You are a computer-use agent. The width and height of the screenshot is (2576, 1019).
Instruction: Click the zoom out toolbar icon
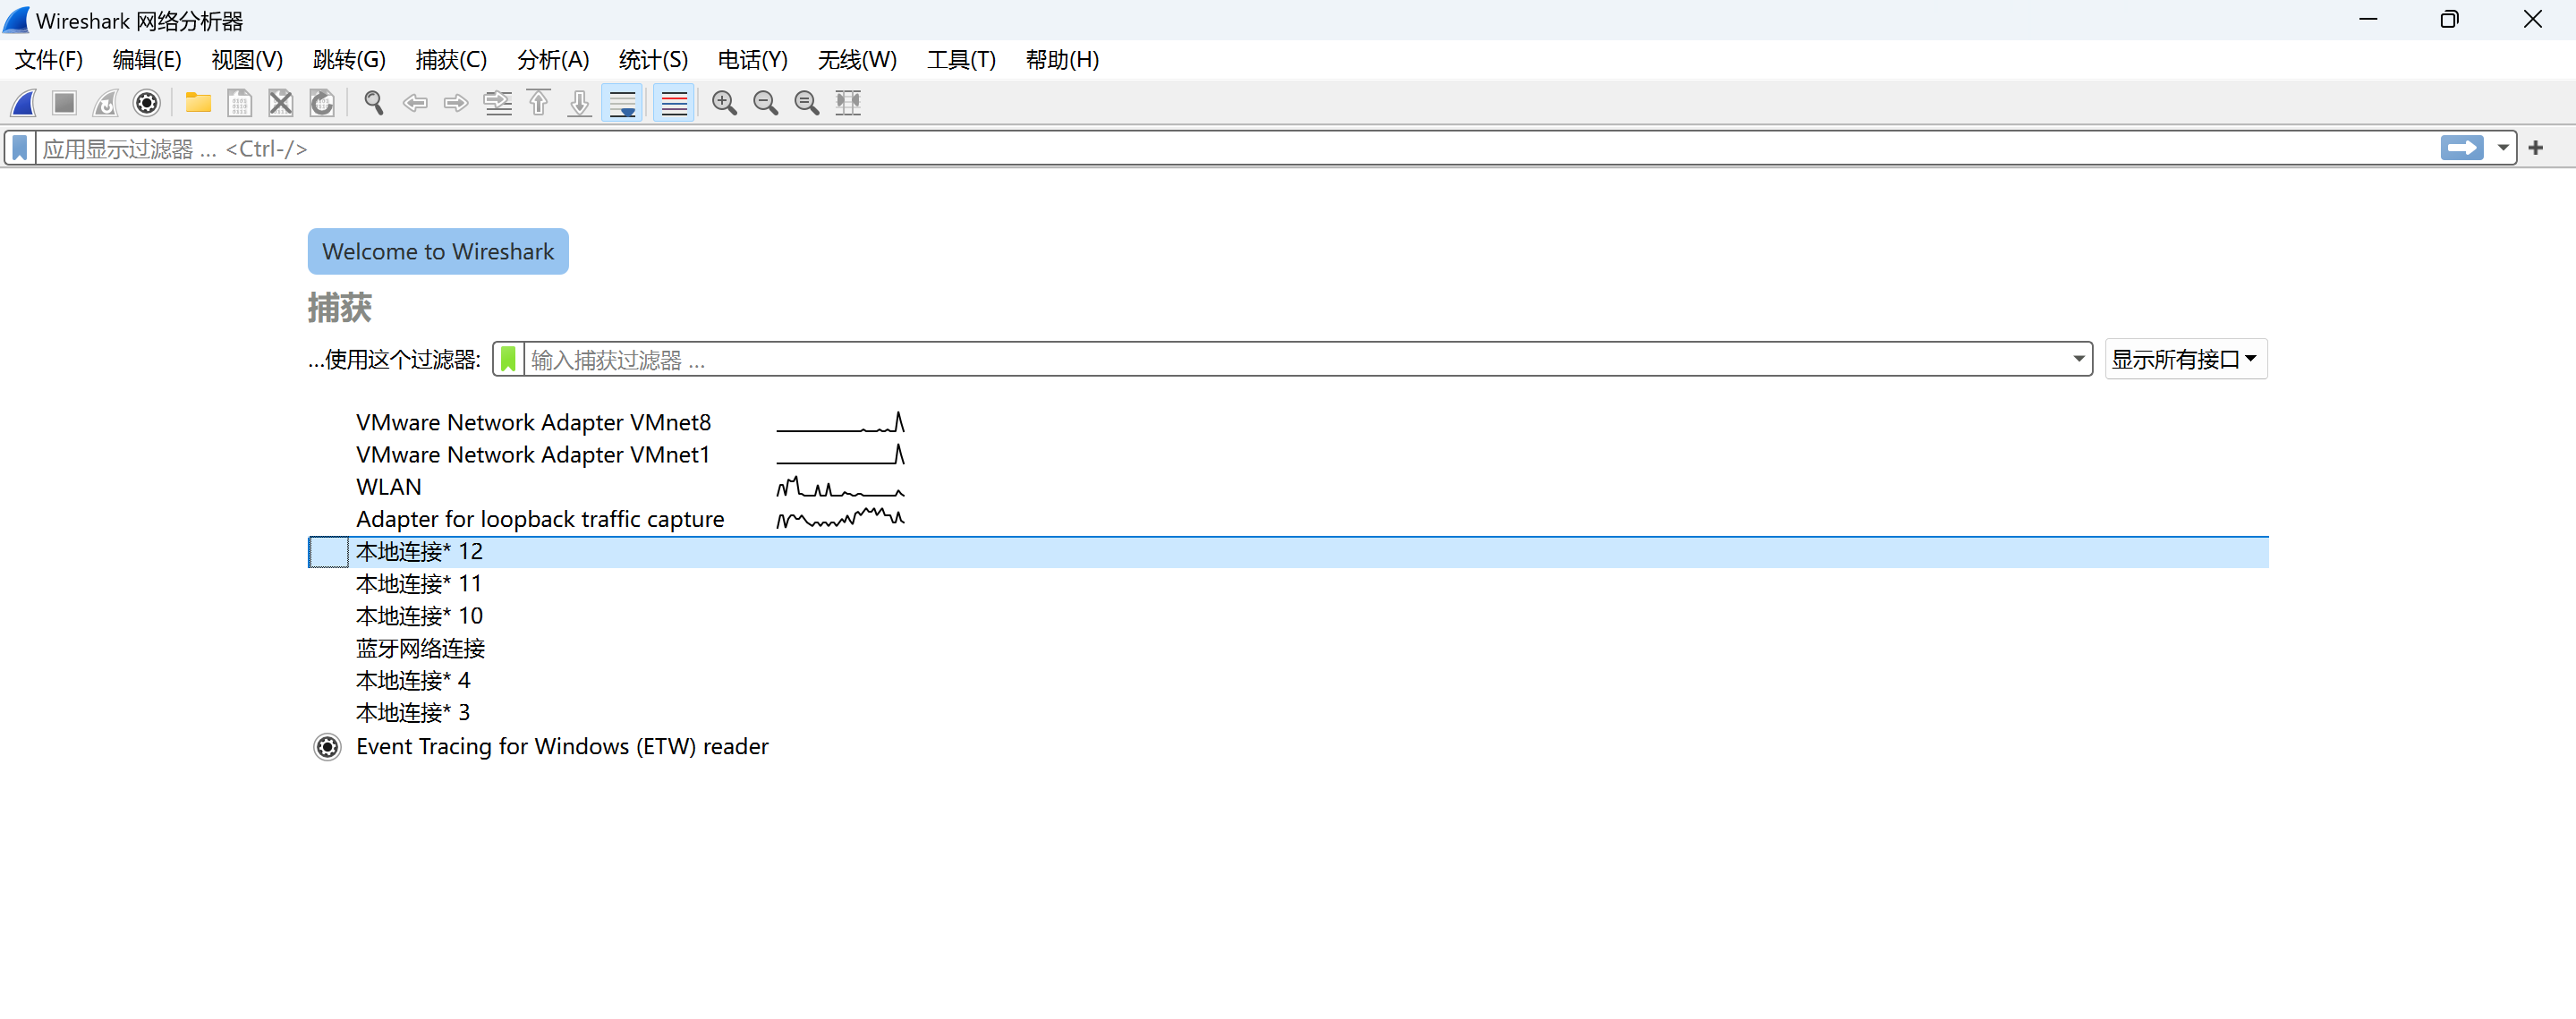coord(765,103)
